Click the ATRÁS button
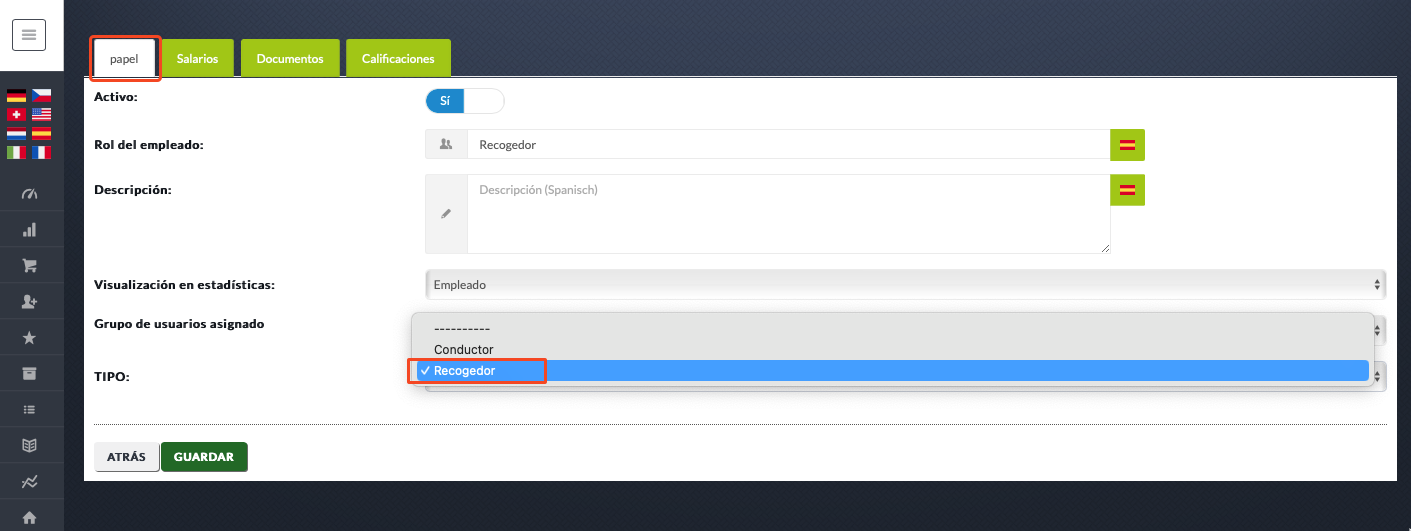Viewport: 1411px width, 531px height. point(127,457)
